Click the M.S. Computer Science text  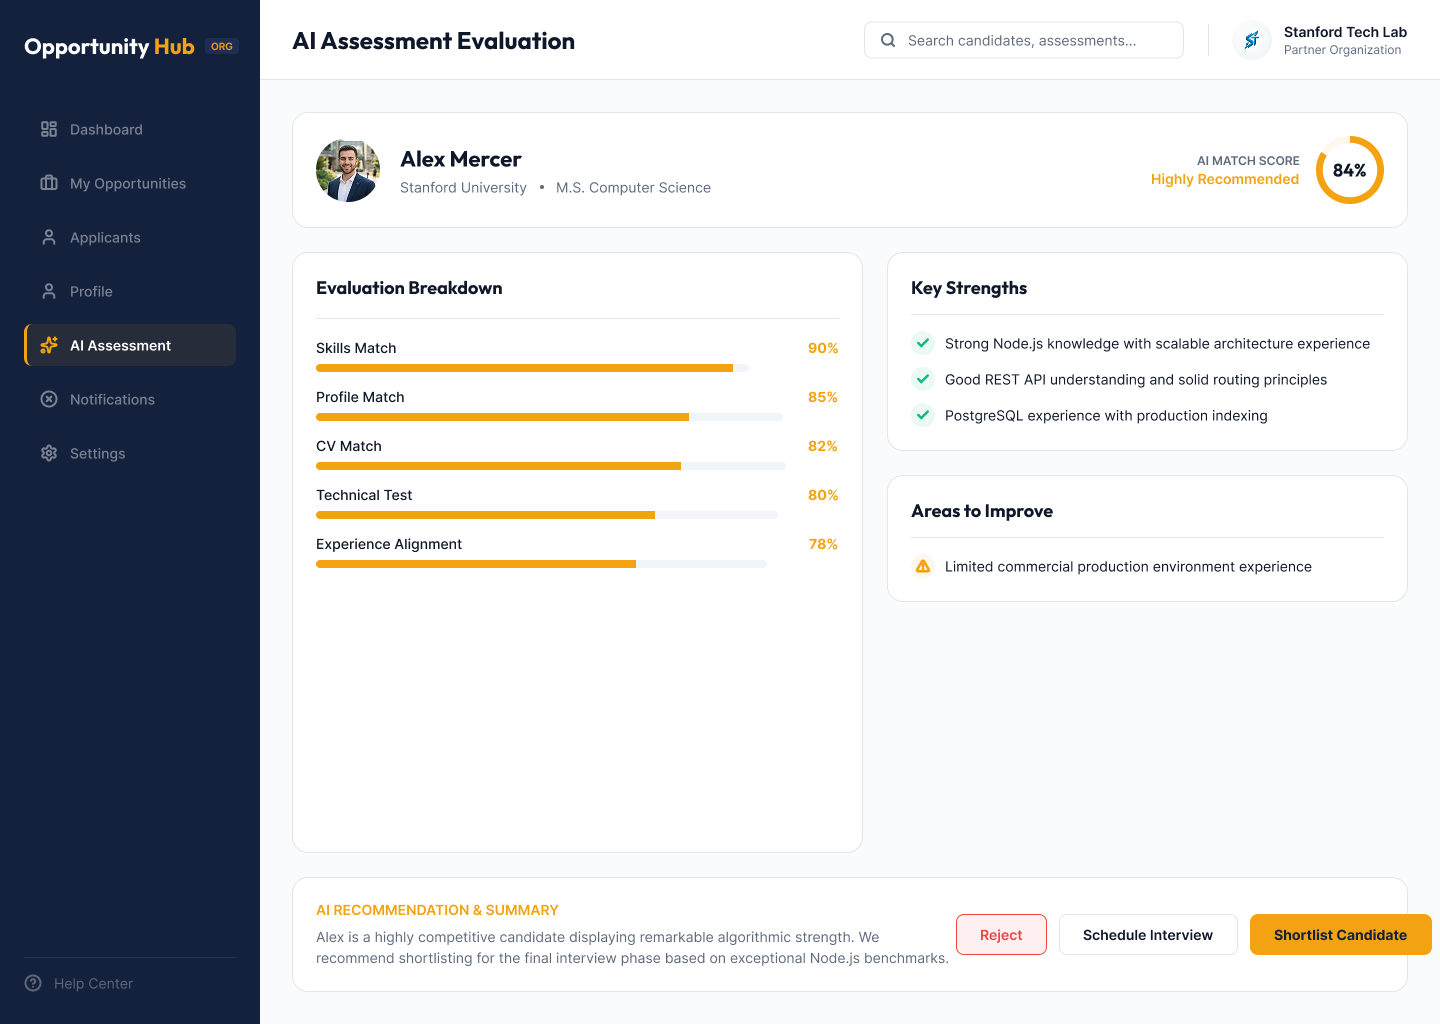click(x=633, y=187)
